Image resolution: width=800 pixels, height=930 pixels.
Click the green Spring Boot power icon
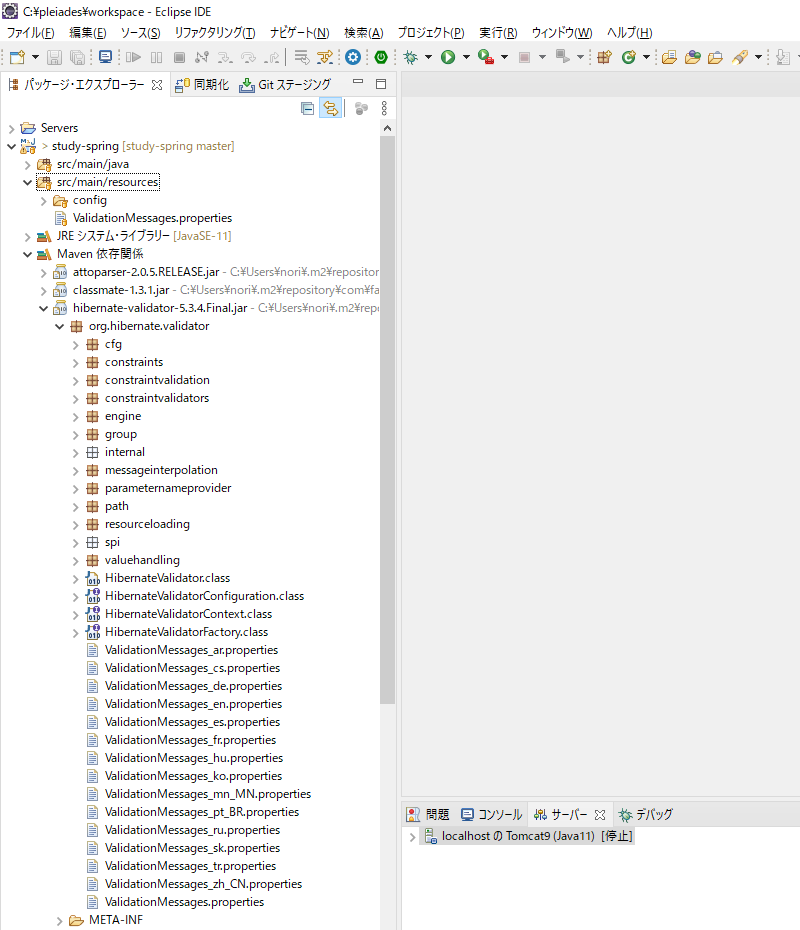tap(381, 57)
